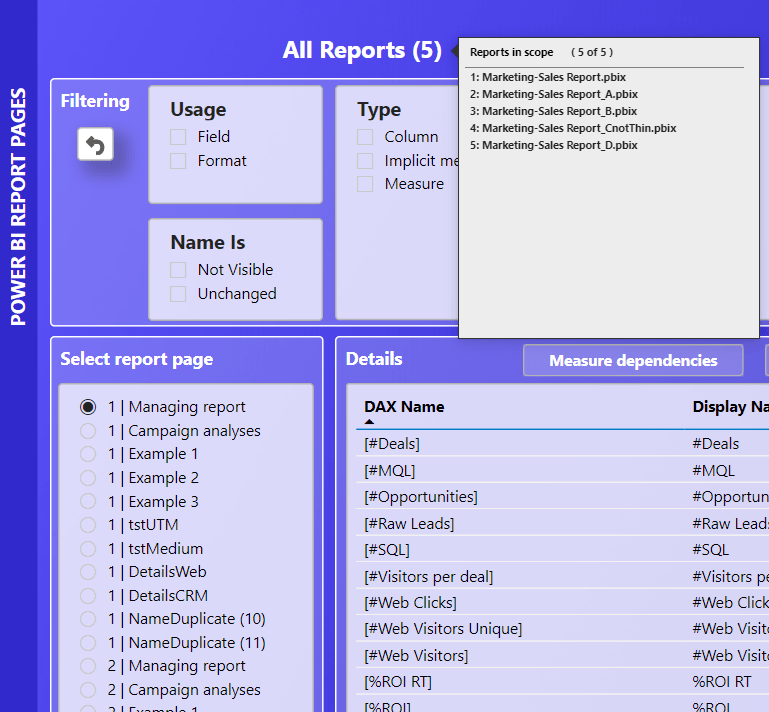Click the ascending sort arrow under DAX Name
Screen dimensions: 769x712
369,423
